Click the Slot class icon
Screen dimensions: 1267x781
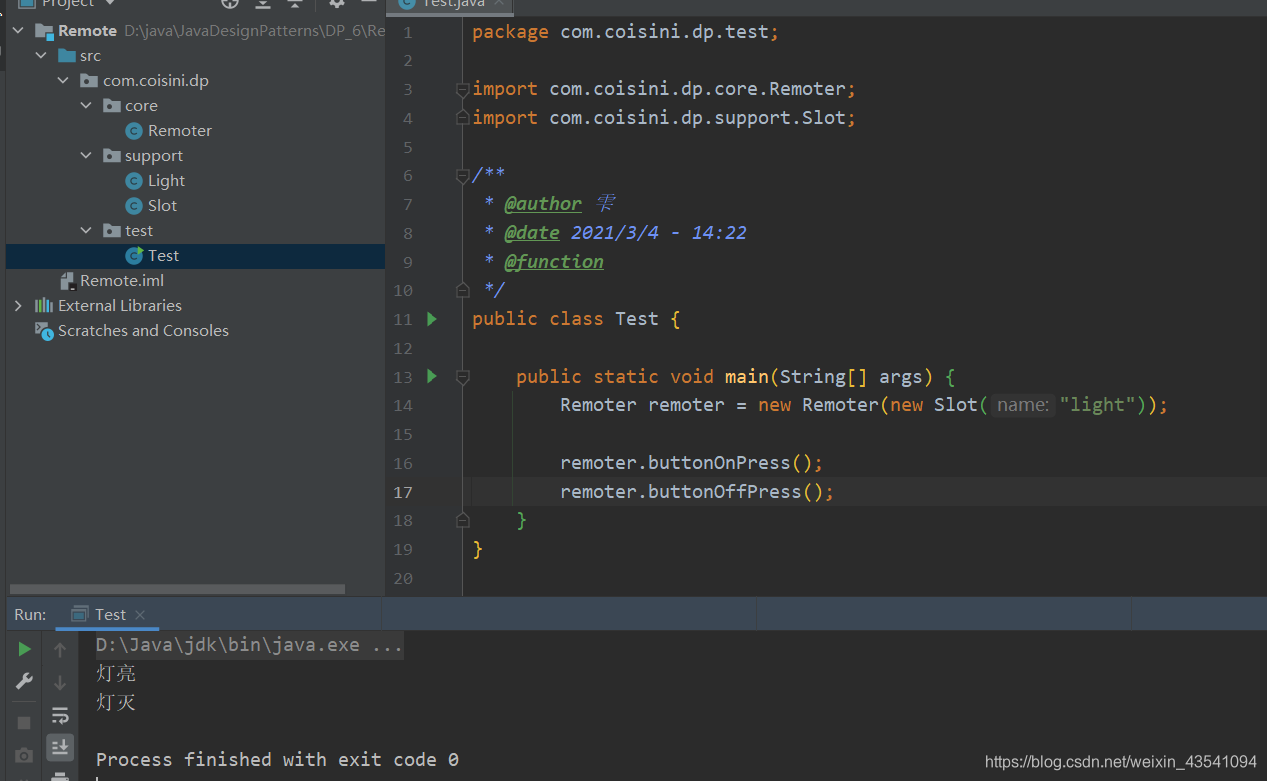[x=134, y=206]
